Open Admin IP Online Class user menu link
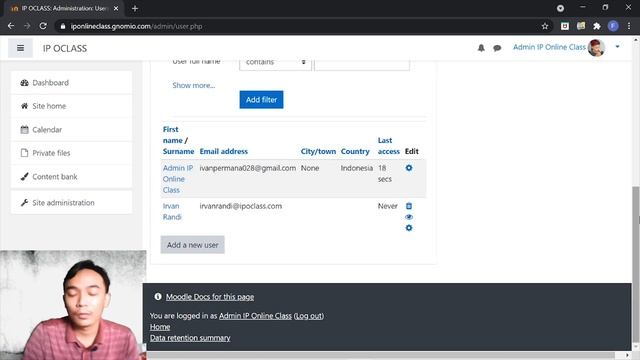The width and height of the screenshot is (640, 360). 549,47
